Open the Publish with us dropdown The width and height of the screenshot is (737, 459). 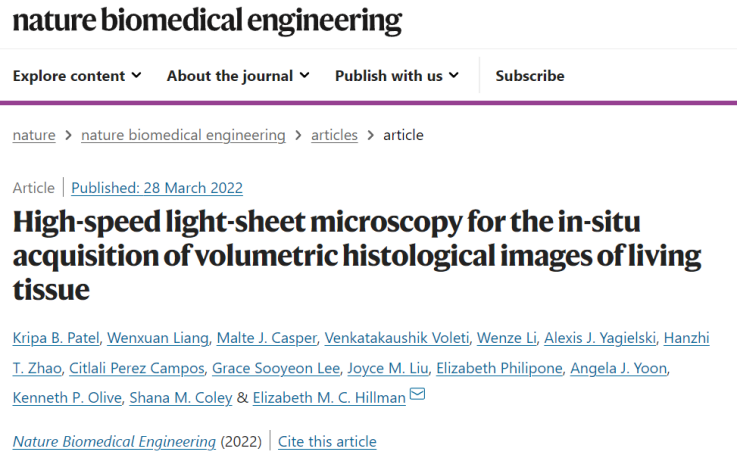coord(397,76)
